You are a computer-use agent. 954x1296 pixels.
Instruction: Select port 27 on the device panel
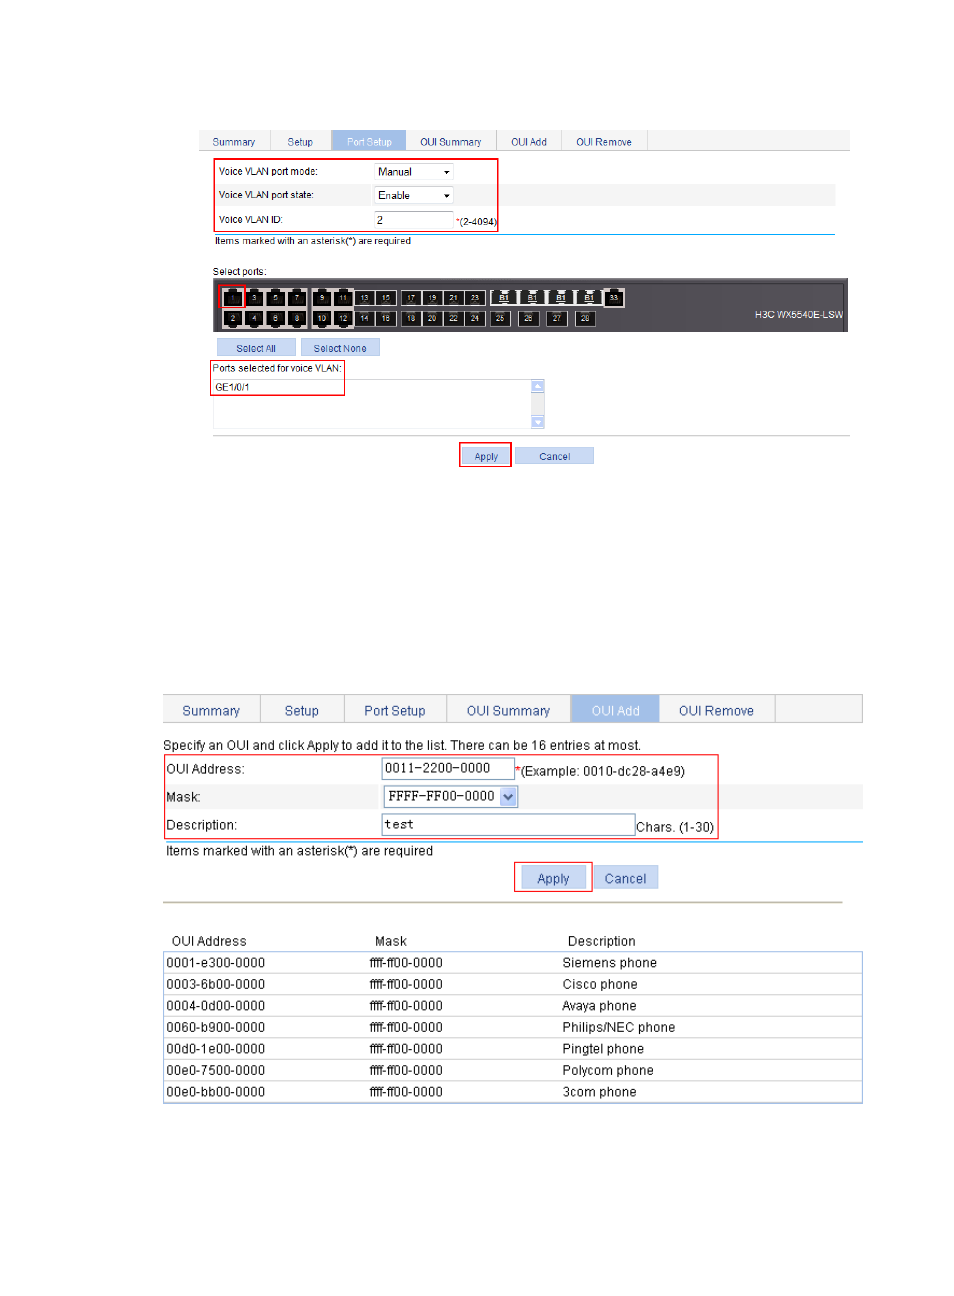pyautogui.click(x=557, y=318)
